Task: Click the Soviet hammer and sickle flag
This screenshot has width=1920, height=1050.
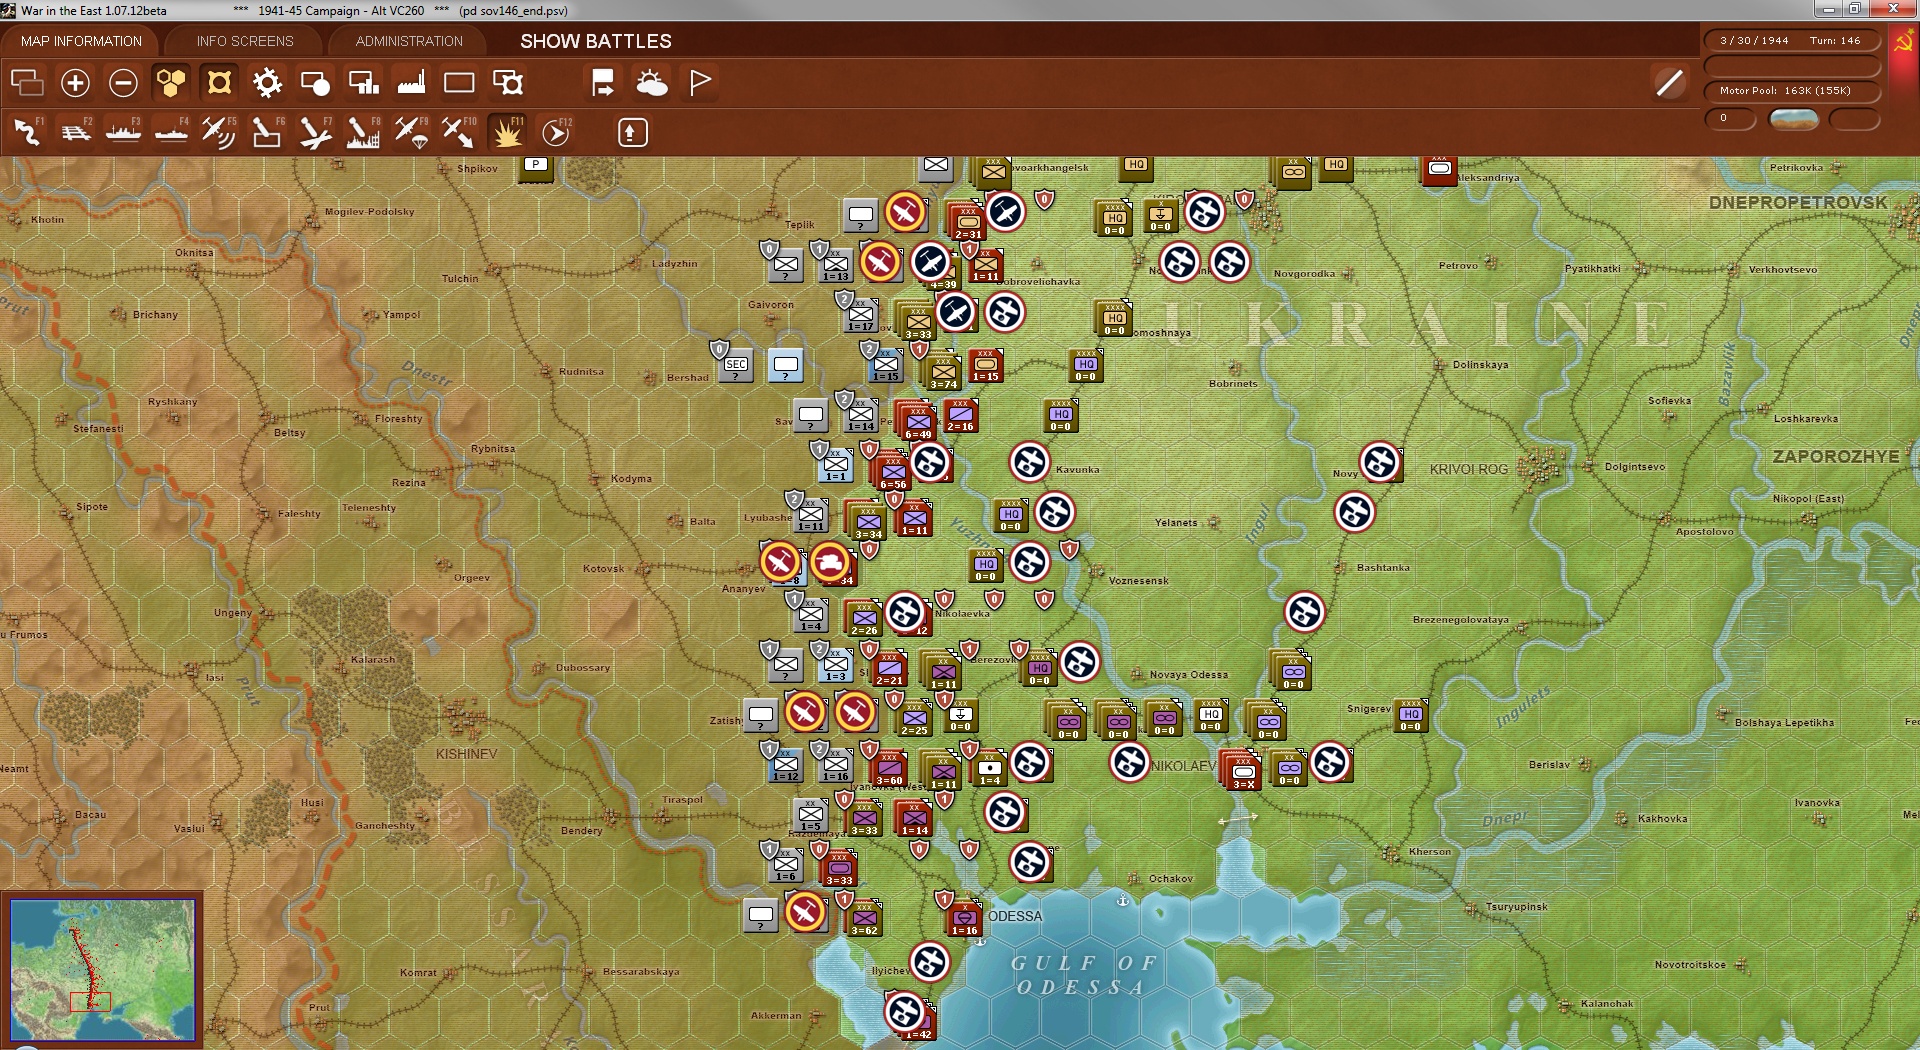Action: (x=1902, y=43)
